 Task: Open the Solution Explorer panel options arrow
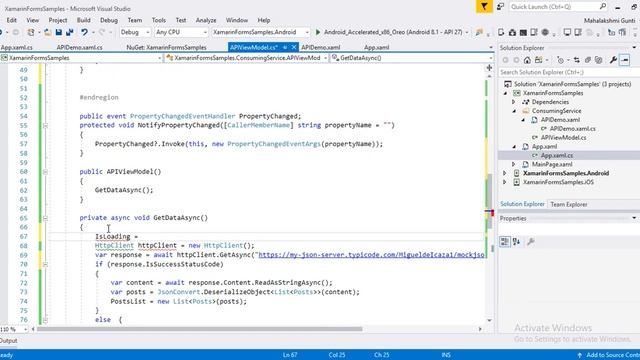[634, 48]
